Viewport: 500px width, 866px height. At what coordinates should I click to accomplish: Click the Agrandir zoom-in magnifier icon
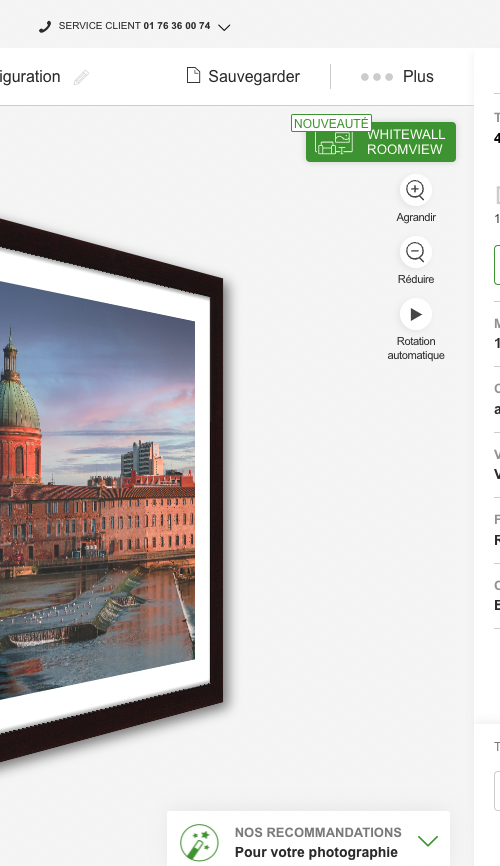click(415, 190)
